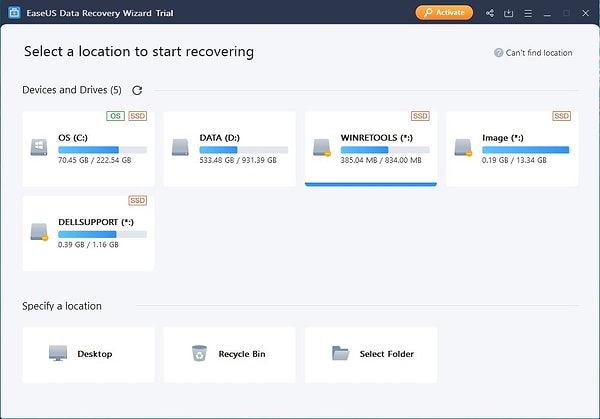Close the EaseUS window
The width and height of the screenshot is (600, 419).
(585, 13)
